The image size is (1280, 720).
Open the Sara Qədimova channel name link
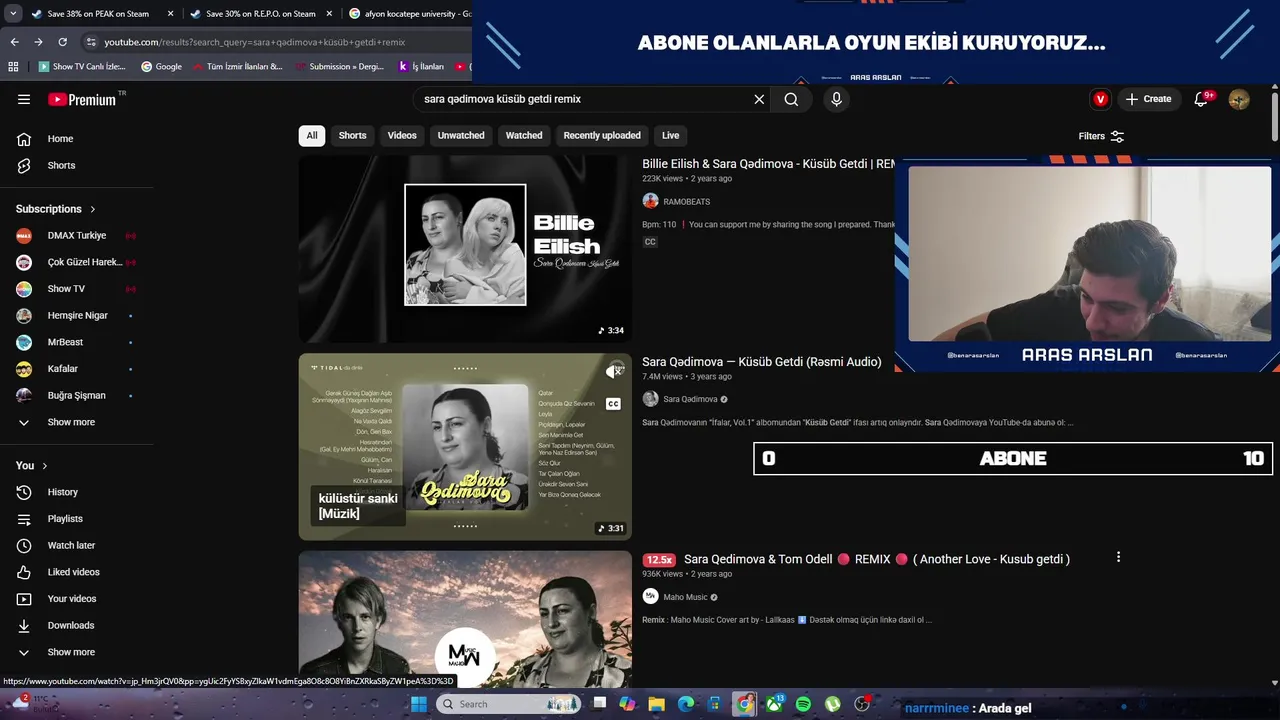click(x=690, y=399)
